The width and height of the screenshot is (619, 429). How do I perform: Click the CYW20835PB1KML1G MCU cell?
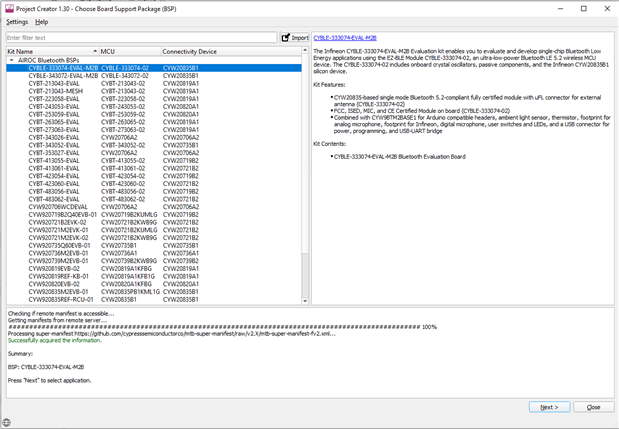131,292
